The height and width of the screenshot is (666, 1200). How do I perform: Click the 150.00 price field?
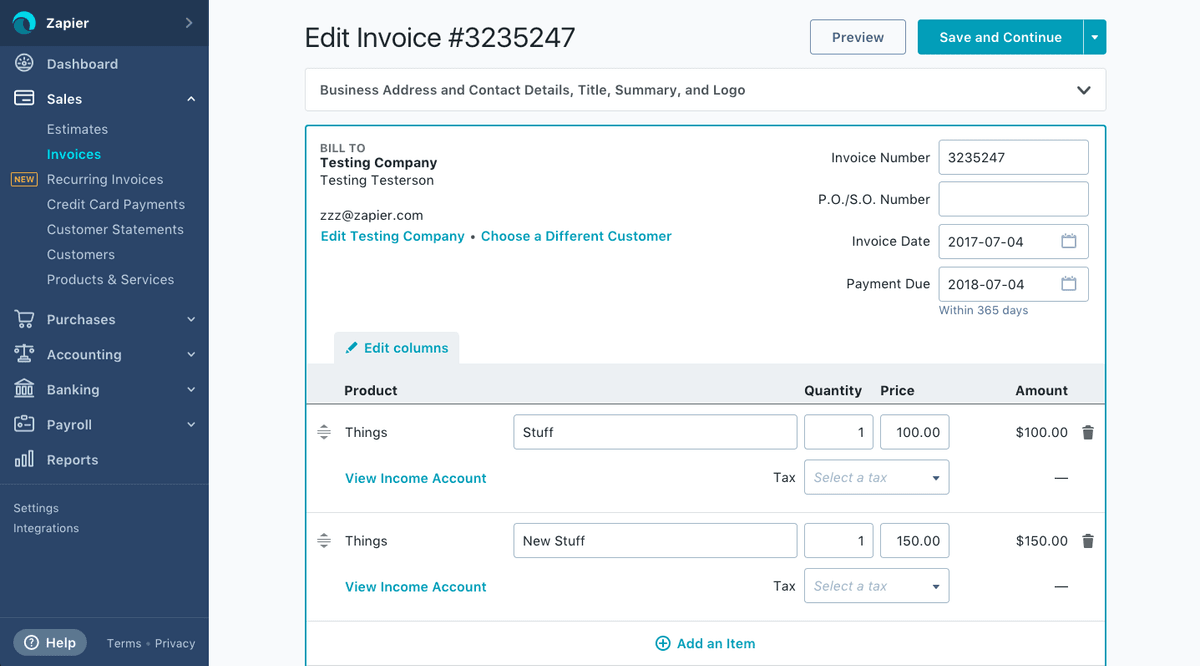[x=915, y=540]
